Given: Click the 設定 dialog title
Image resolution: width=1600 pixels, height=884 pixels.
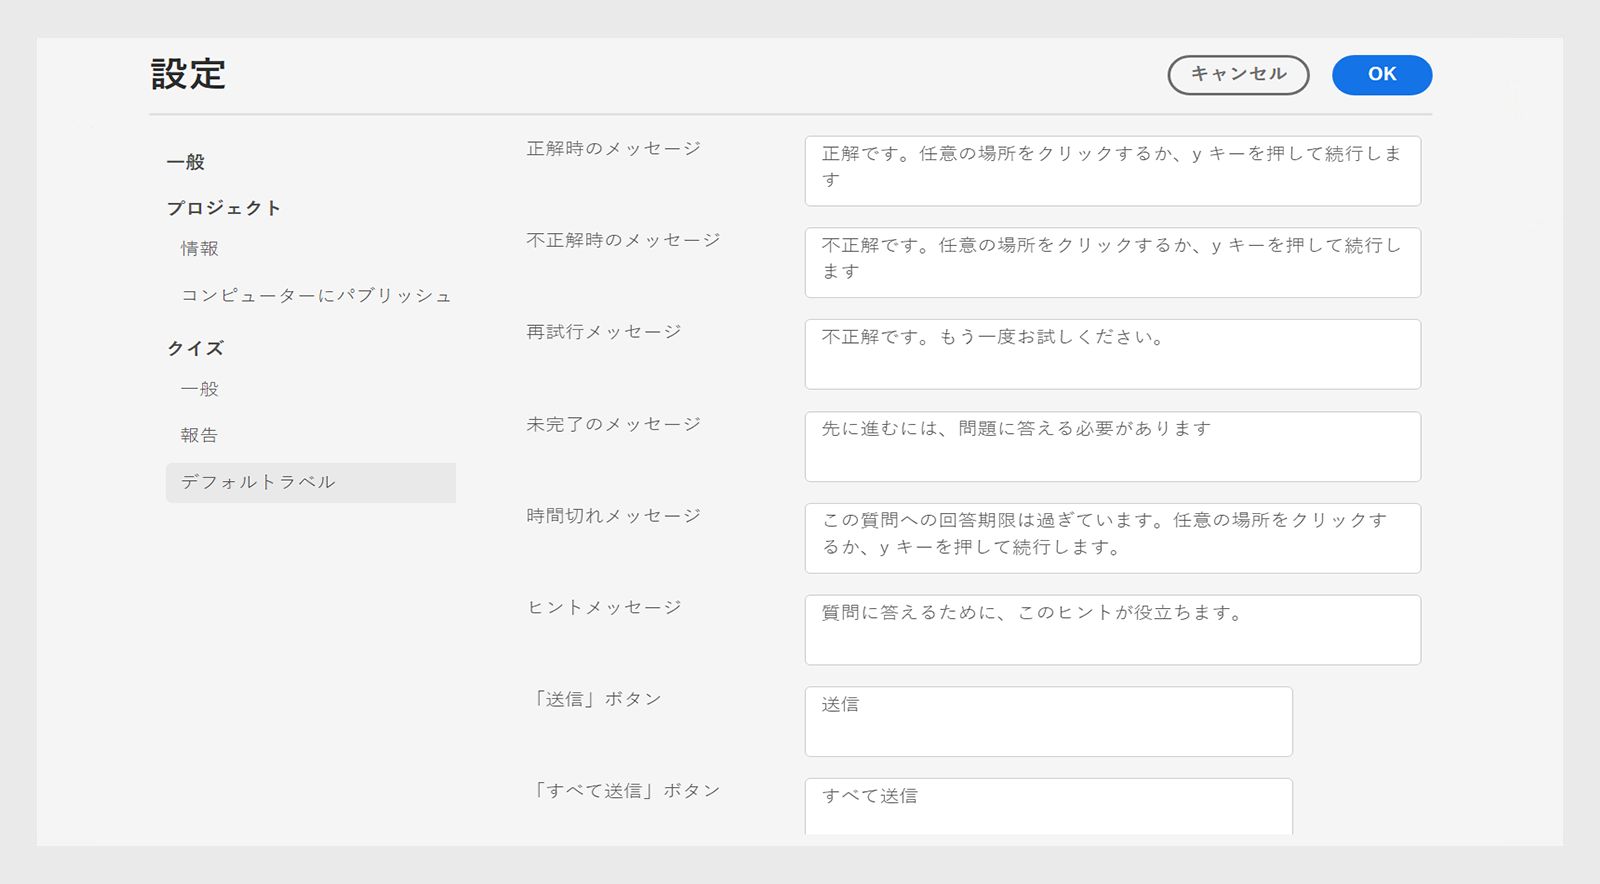Looking at the screenshot, I should [x=188, y=75].
